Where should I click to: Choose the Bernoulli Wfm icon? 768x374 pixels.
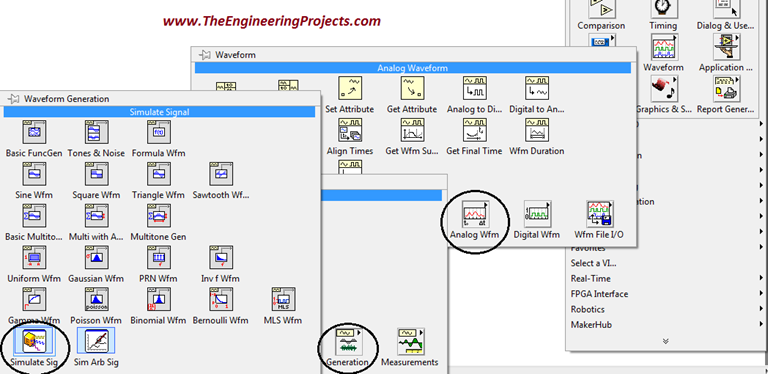coord(221,299)
